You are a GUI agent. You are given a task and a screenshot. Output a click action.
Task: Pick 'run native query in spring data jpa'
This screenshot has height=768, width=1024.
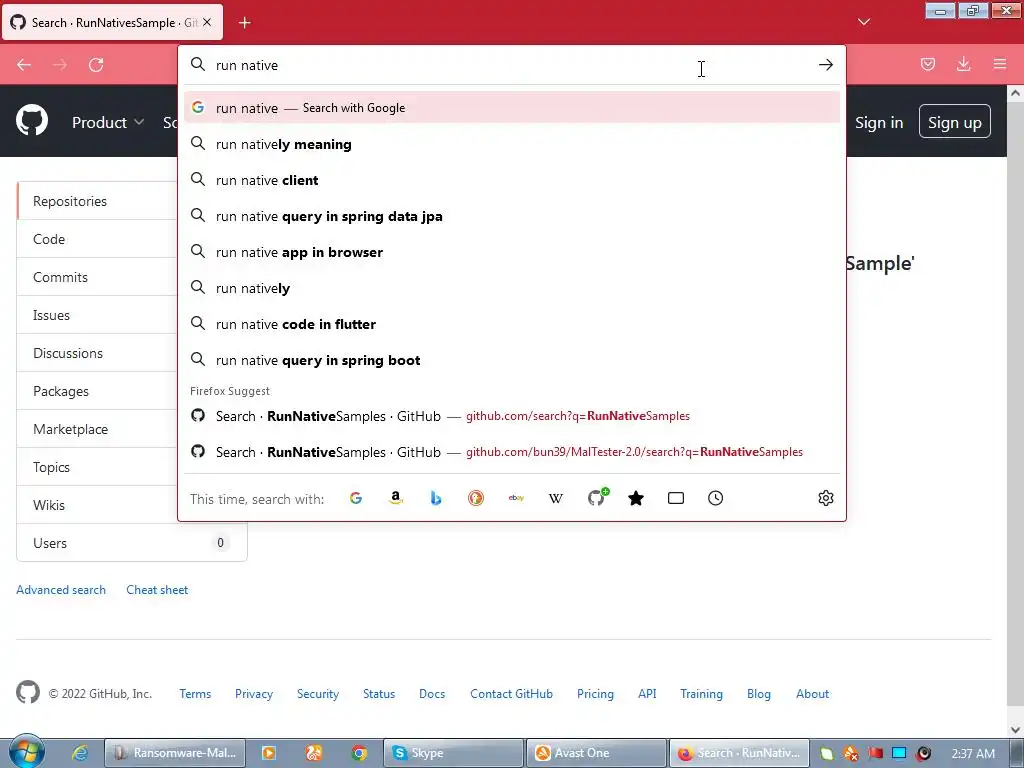click(x=512, y=216)
